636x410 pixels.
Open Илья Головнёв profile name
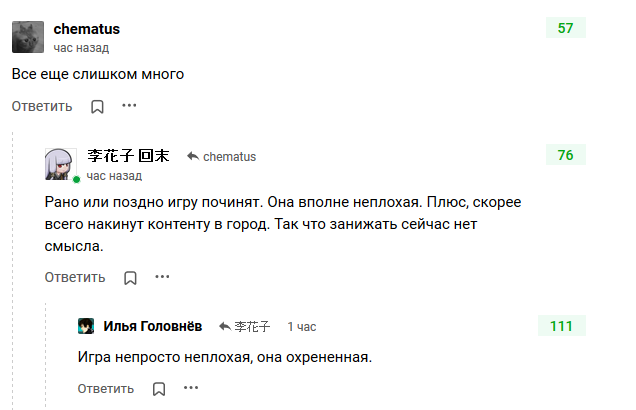point(152,327)
